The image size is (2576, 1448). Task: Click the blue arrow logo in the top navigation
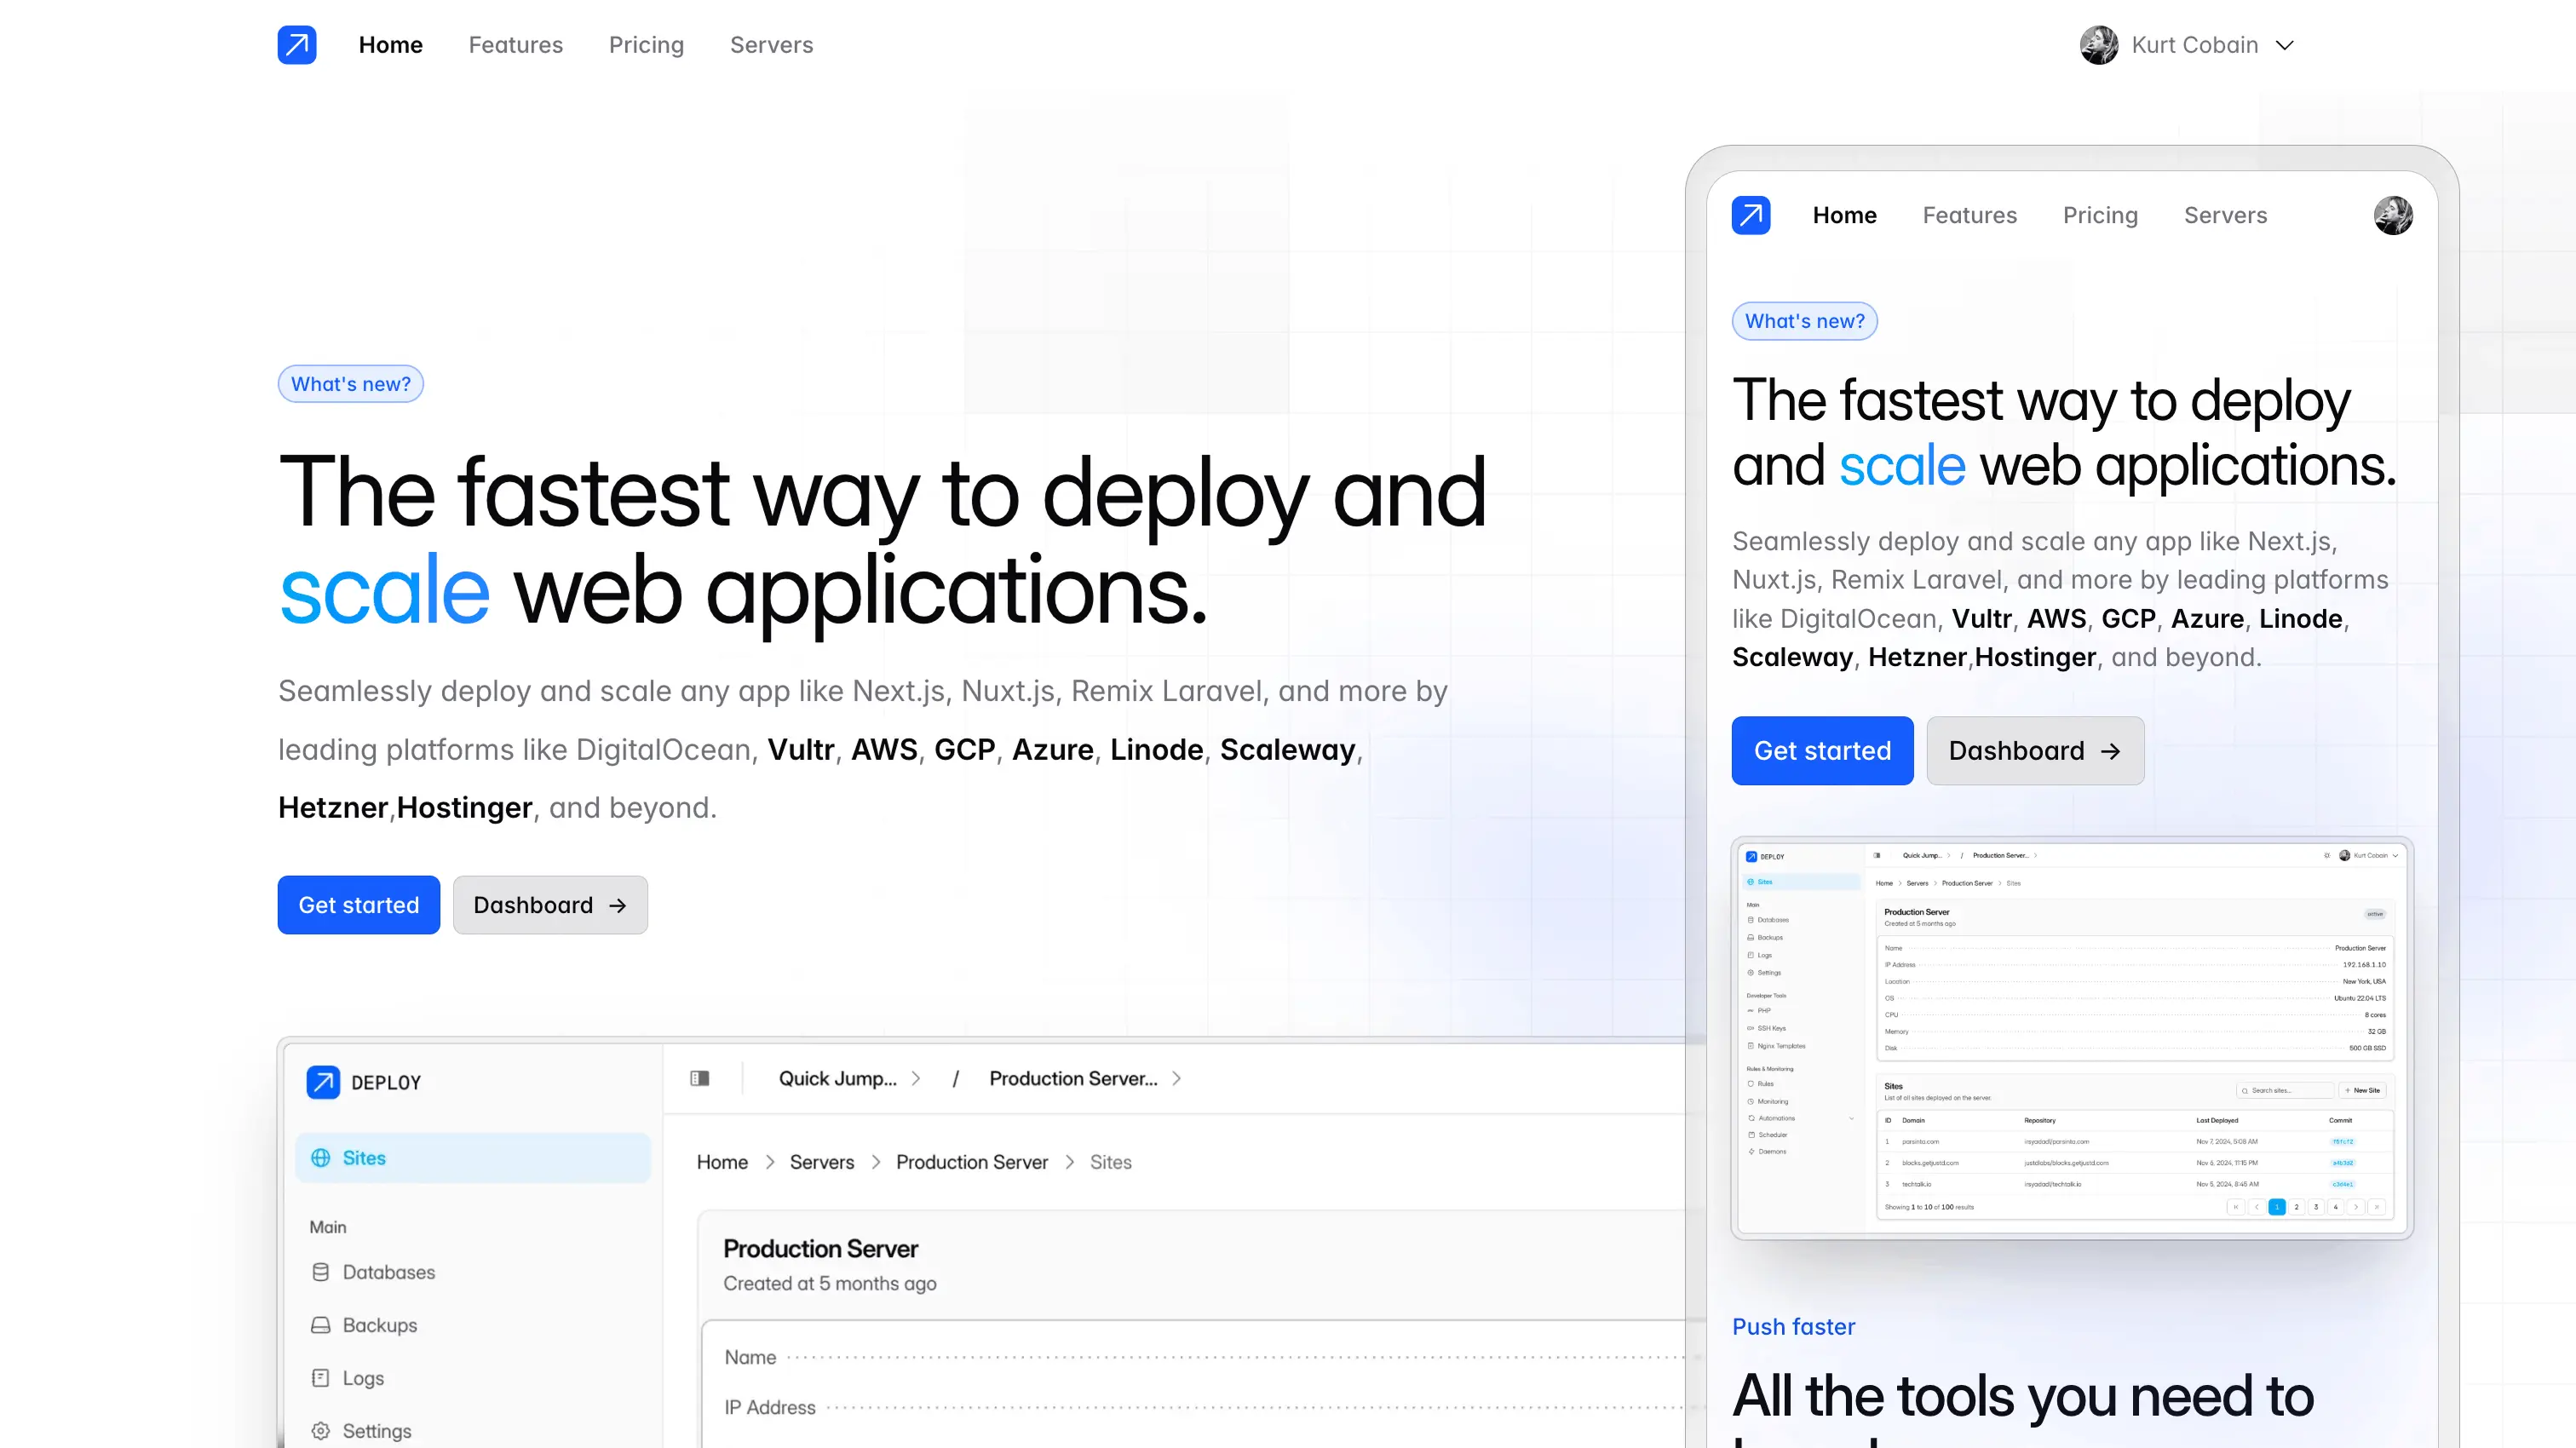pos(297,45)
